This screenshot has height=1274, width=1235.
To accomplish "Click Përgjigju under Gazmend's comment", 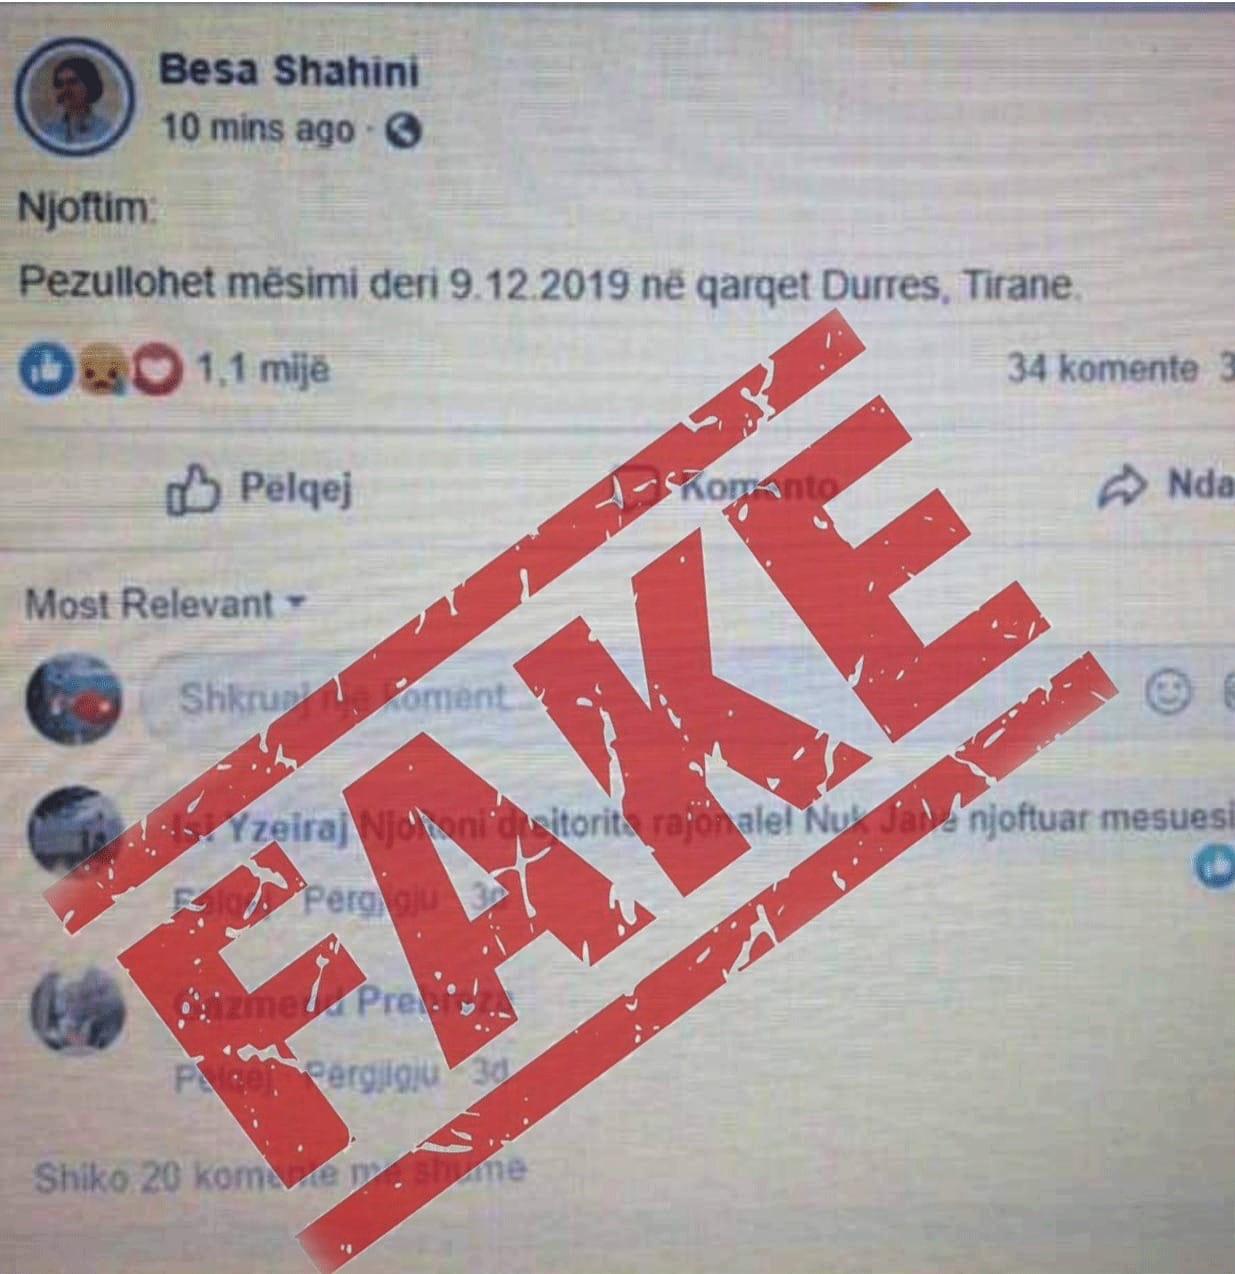I will [371, 1076].
